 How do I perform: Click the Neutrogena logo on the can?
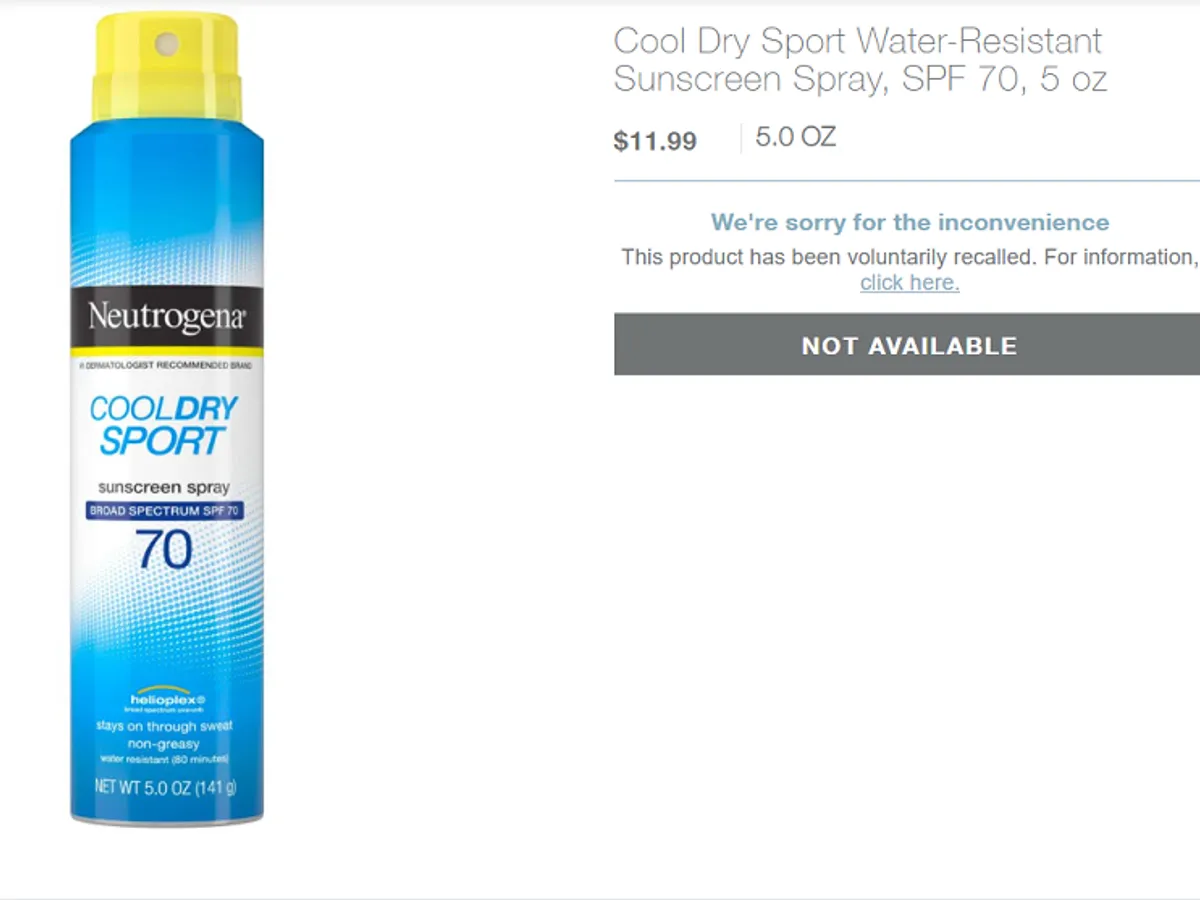pos(167,318)
